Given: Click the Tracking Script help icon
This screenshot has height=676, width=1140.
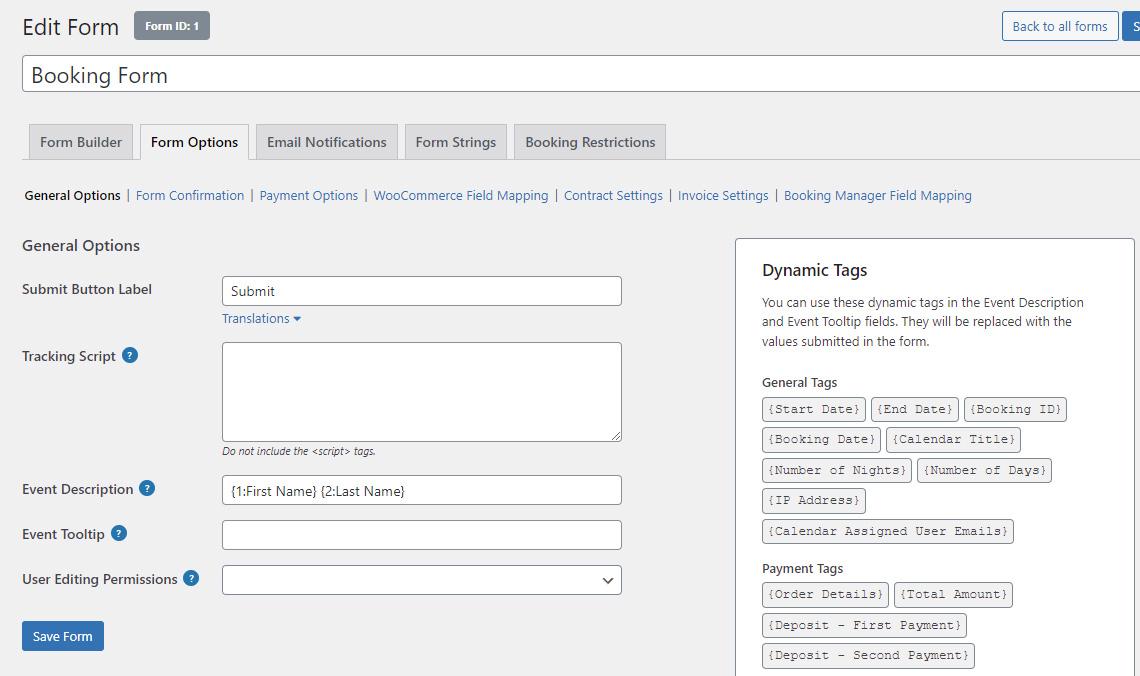Looking at the screenshot, I should click(131, 355).
